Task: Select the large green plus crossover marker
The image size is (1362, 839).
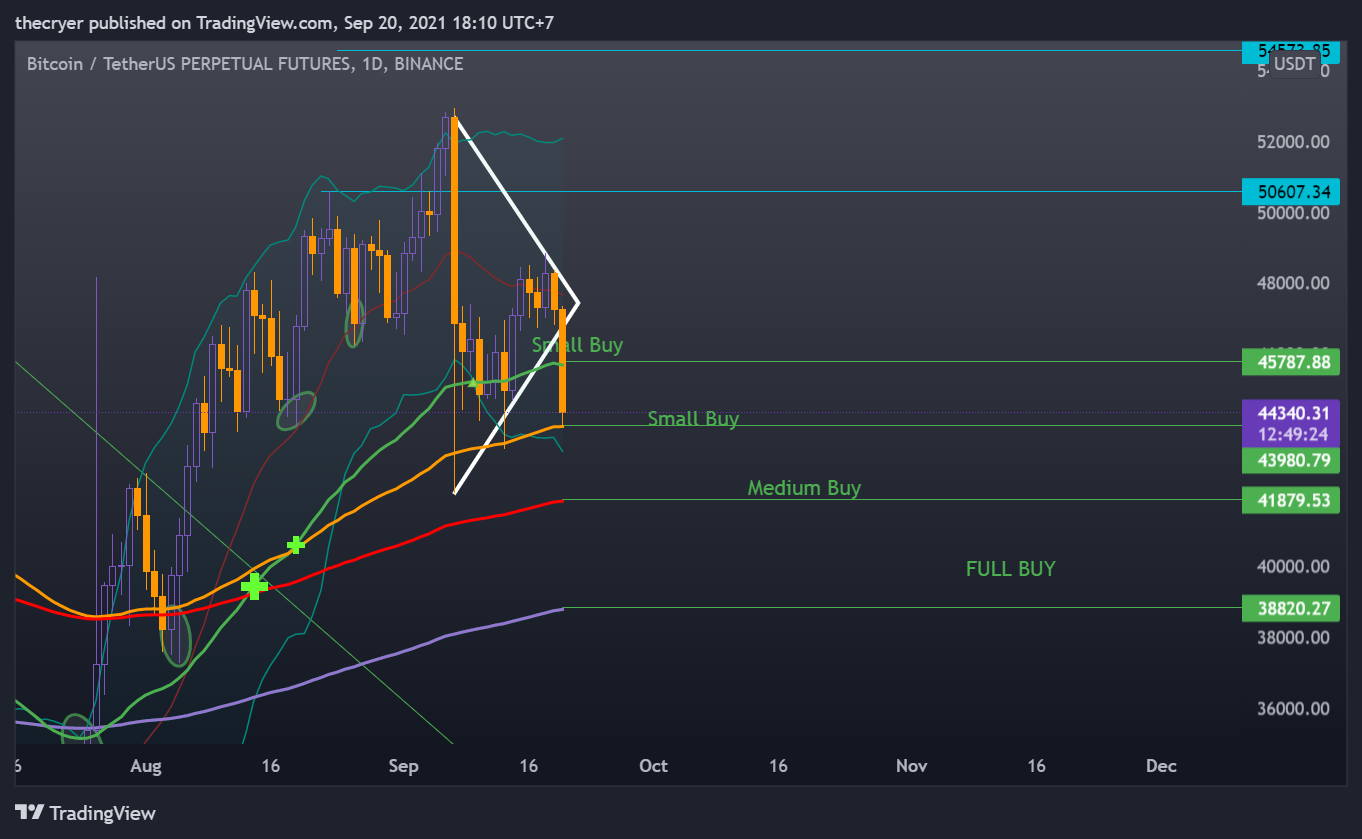Action: [255, 586]
